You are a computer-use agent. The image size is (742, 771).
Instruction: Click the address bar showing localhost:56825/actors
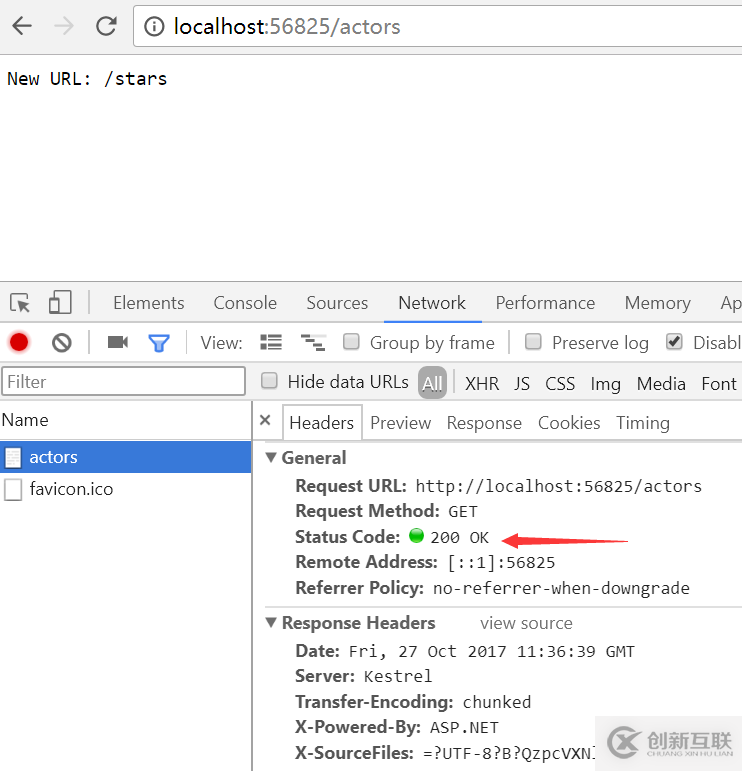coord(438,27)
